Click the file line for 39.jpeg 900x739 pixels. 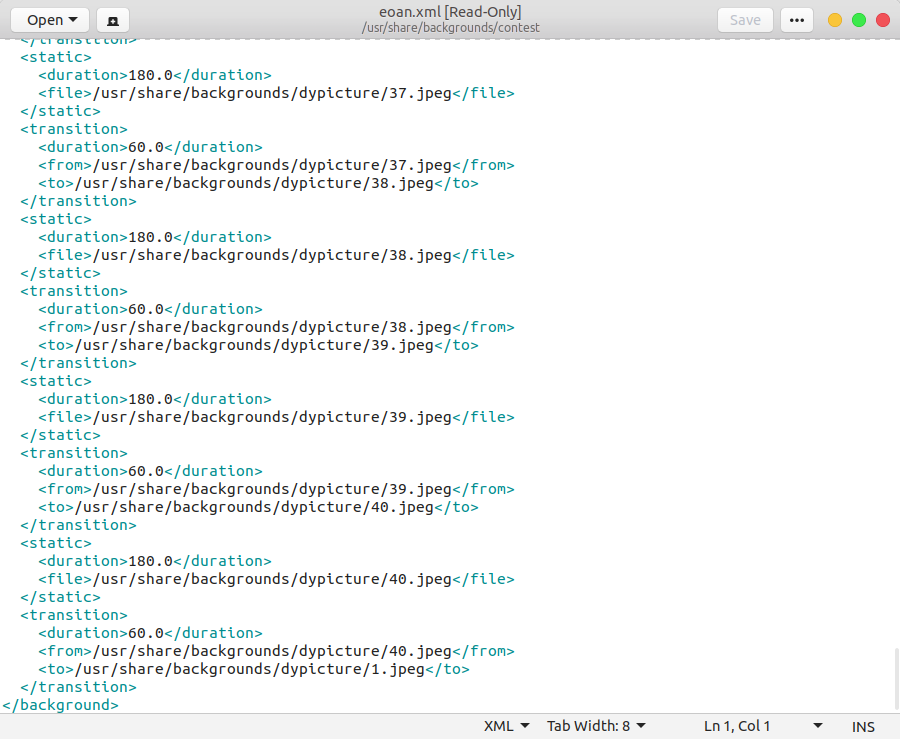[276, 417]
